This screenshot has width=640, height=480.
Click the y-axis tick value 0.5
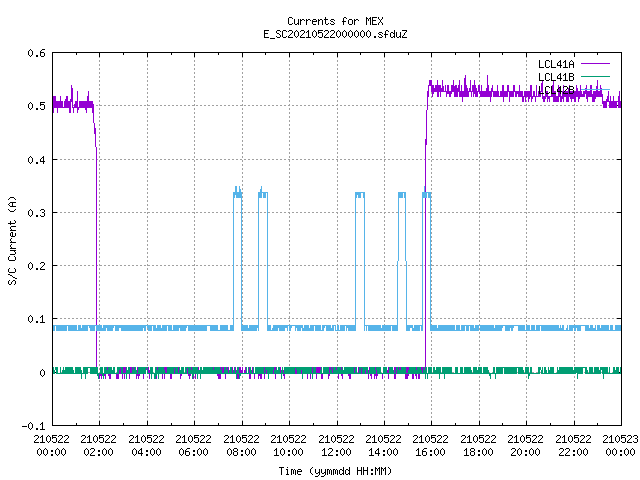click(x=37, y=106)
